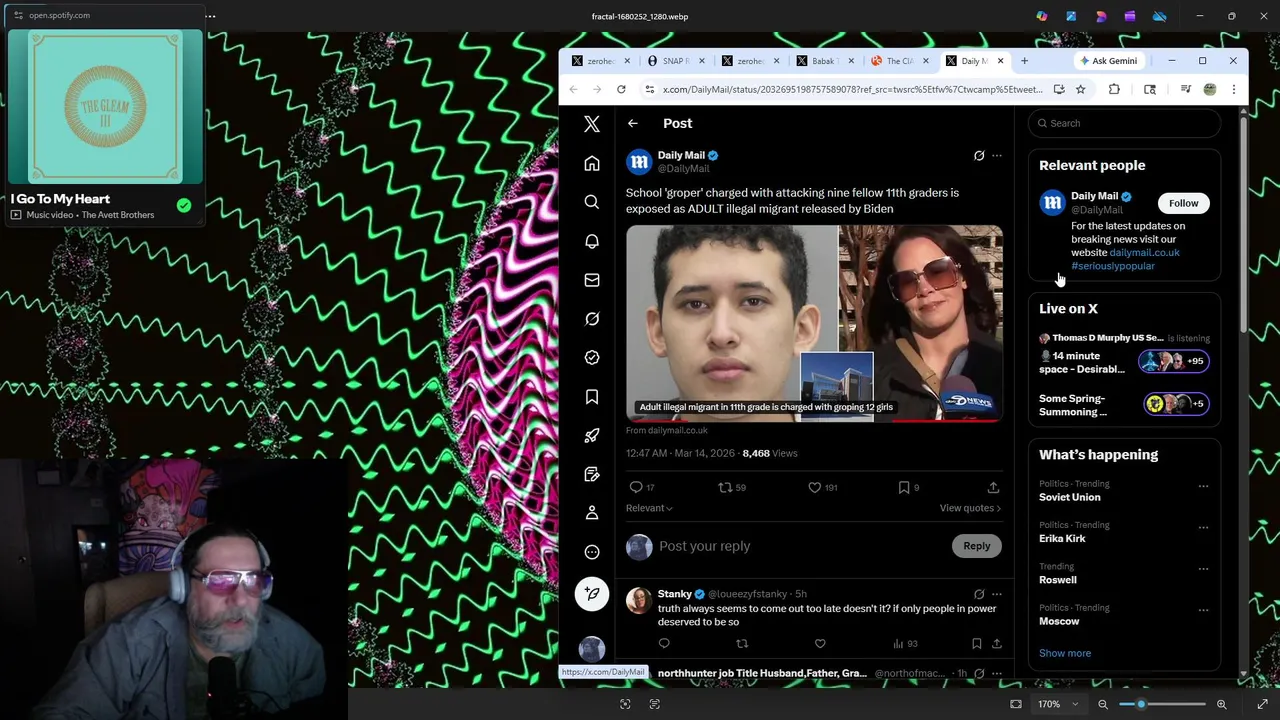Click the fit-to-window icon beside 170%
The image size is (1280, 720).
(1016, 704)
